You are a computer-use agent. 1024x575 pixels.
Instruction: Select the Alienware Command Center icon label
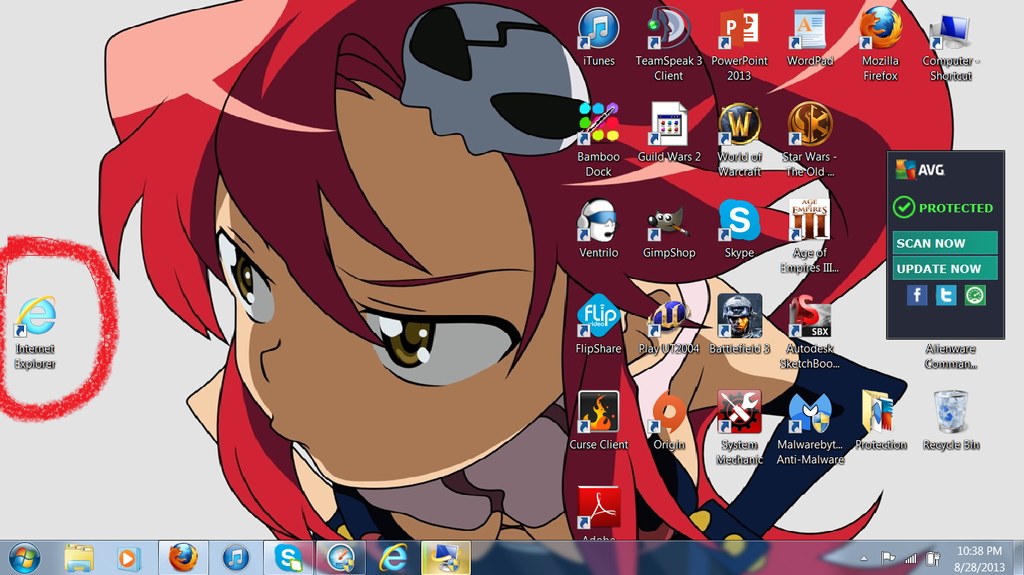(950, 356)
